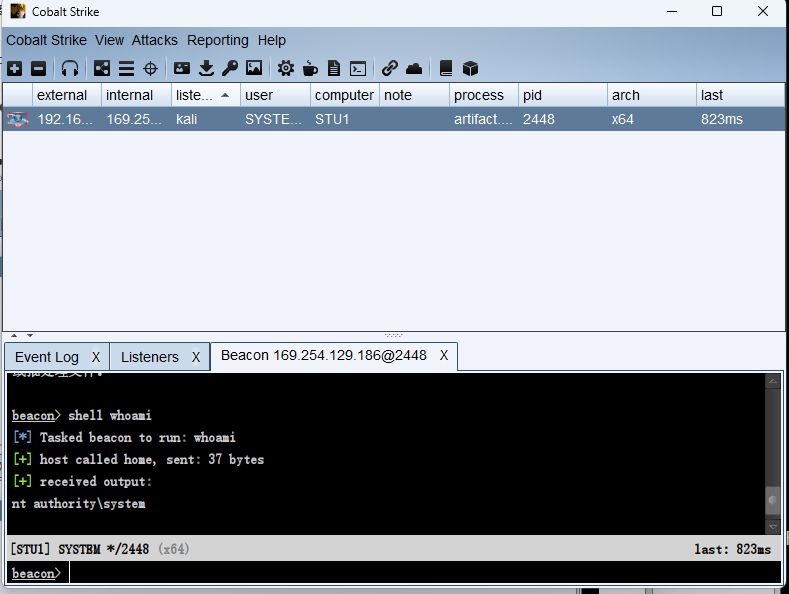Screen dimensions: 789x594
Task: Switch to pivot graph view icon
Action: (x=102, y=69)
